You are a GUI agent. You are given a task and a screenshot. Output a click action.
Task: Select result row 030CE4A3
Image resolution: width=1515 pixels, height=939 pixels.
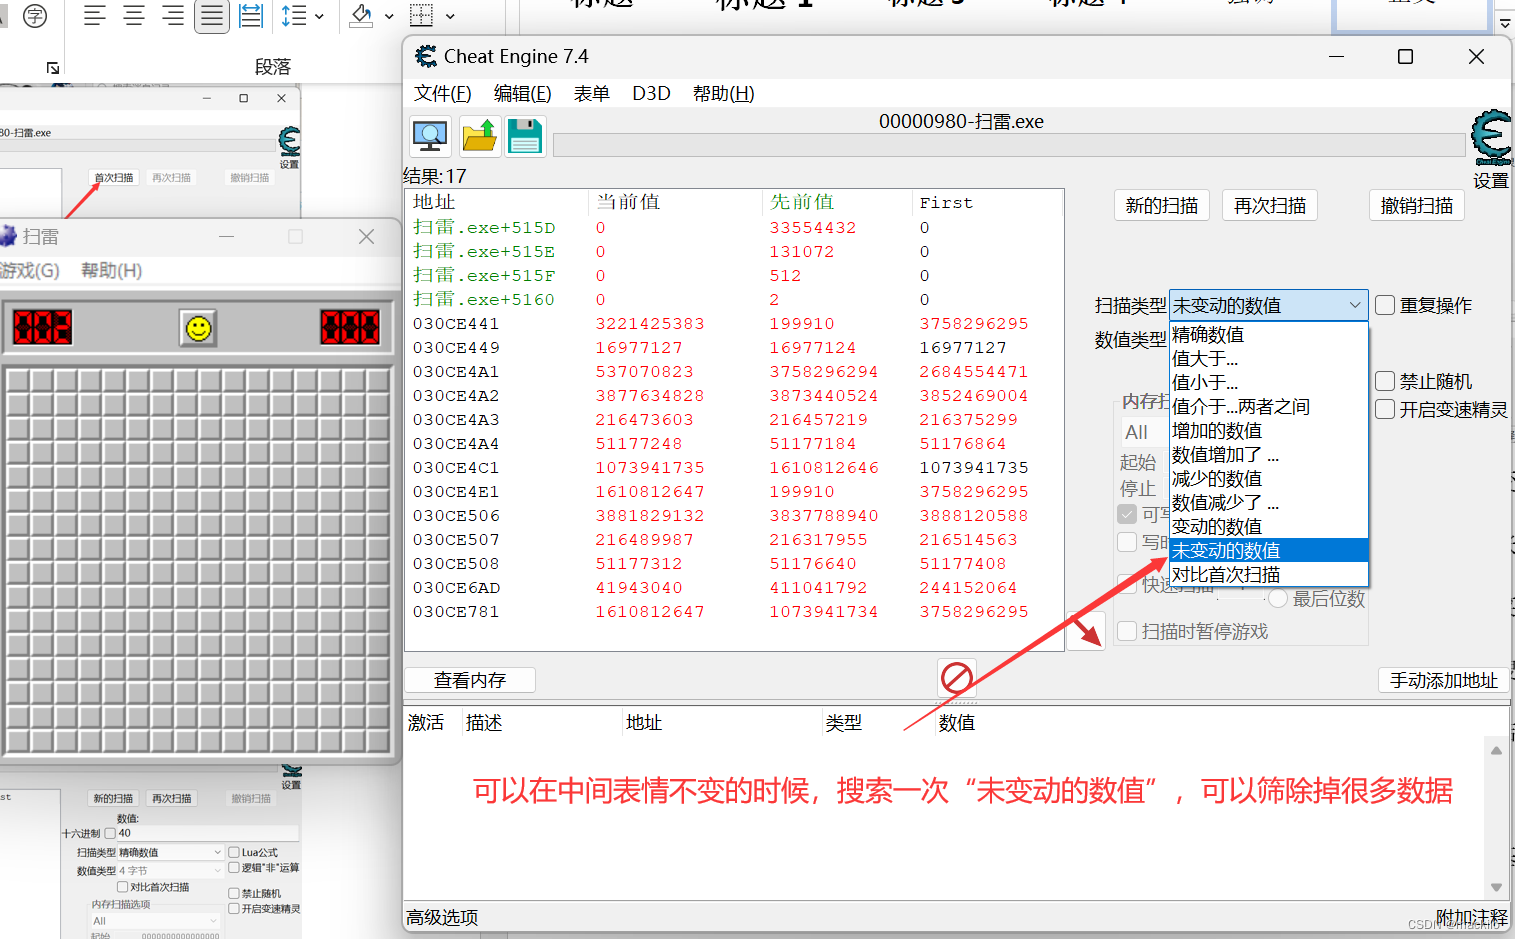pos(734,419)
